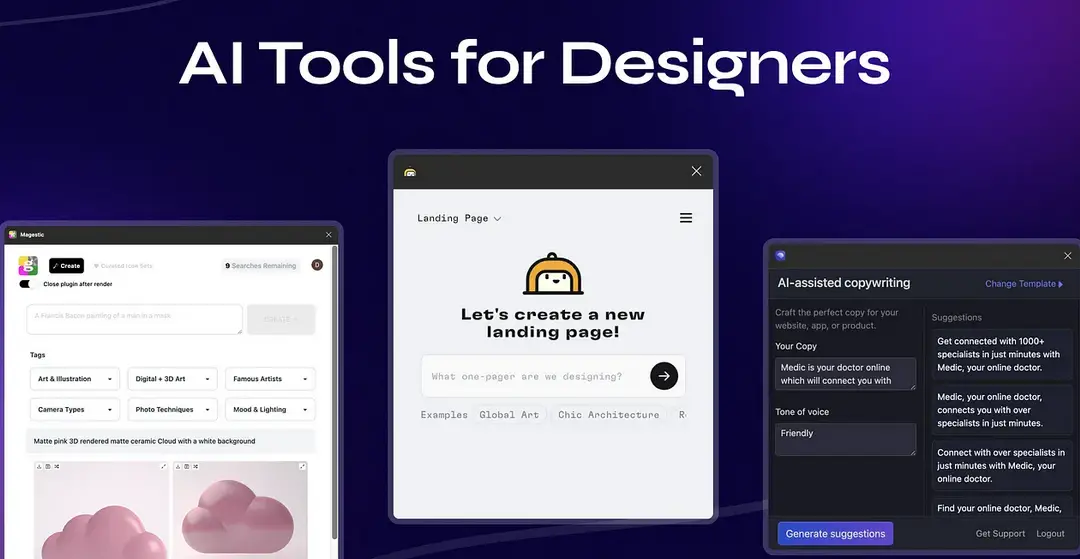Click the large yellow mascot icon

553,274
